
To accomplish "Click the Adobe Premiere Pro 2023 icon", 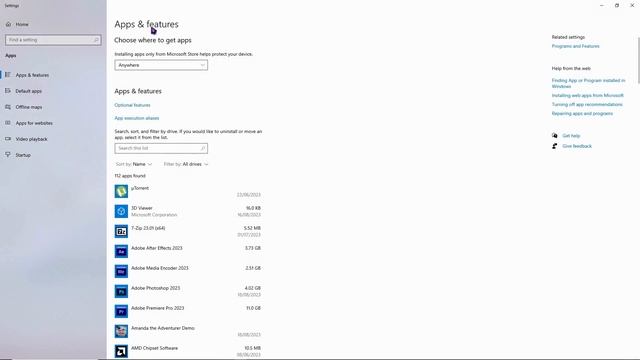I will (121, 311).
